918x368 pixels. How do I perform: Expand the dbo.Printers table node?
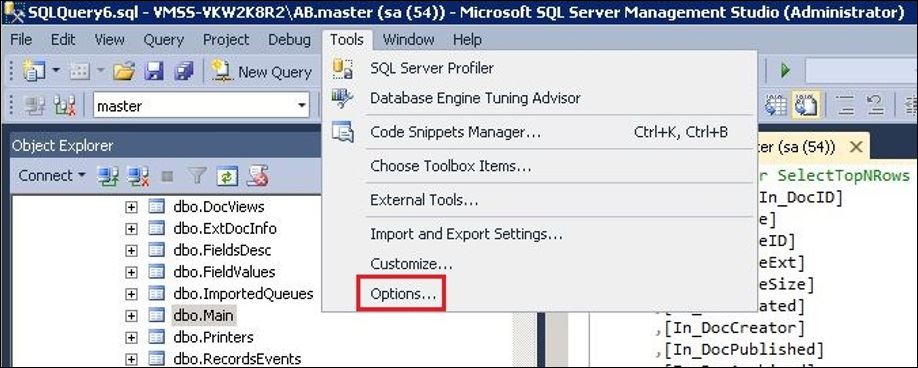[x=132, y=338]
